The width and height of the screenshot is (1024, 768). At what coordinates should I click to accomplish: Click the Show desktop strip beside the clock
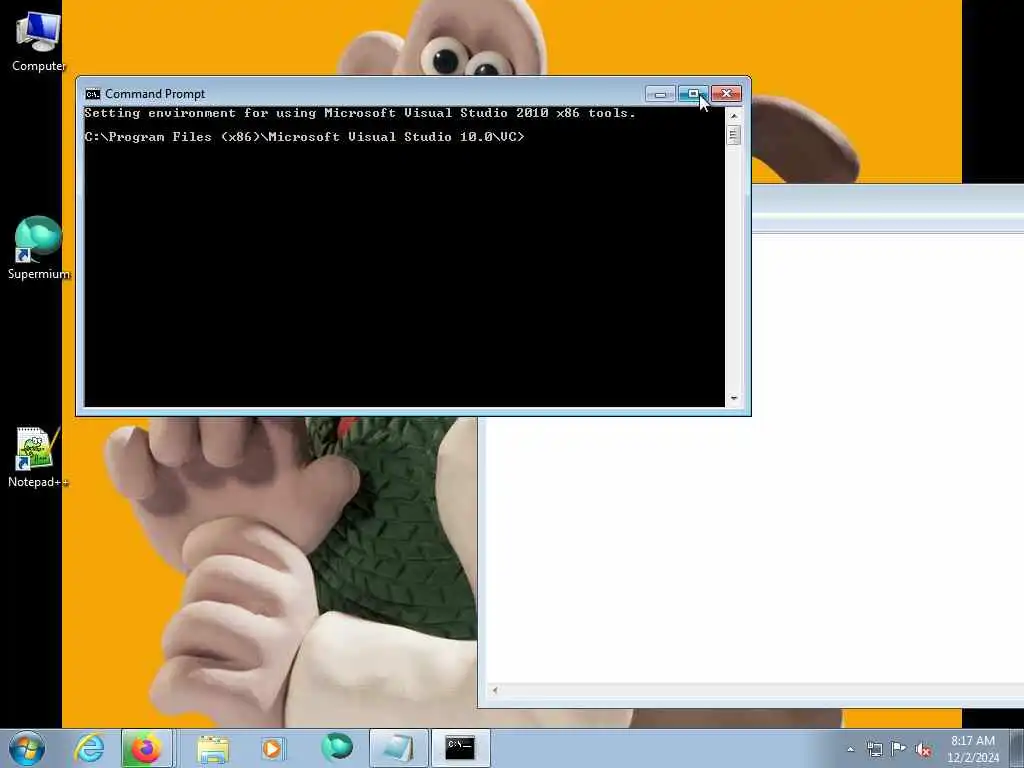coord(1017,748)
